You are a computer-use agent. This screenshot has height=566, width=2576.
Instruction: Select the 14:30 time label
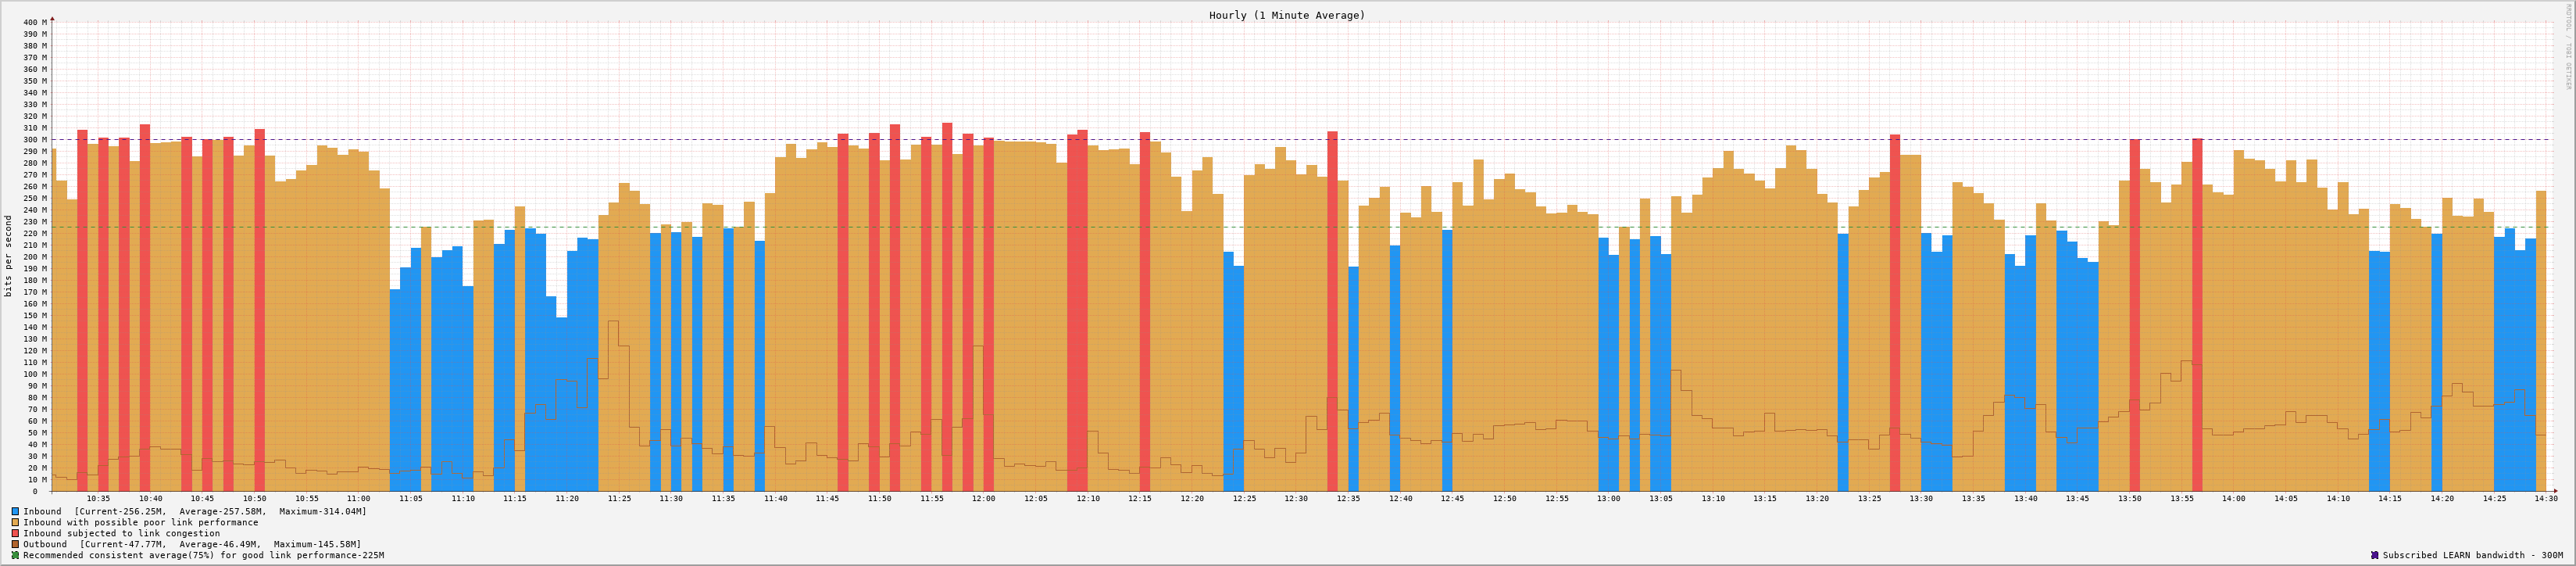click(2545, 498)
